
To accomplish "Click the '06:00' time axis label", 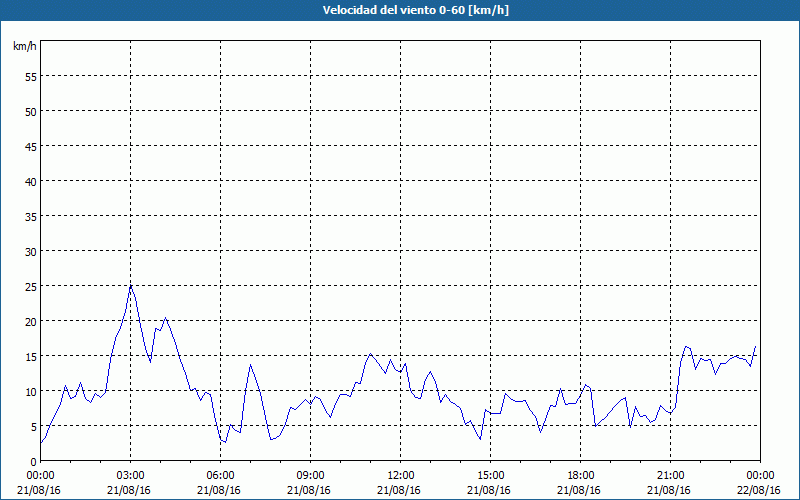I will pos(220,476).
